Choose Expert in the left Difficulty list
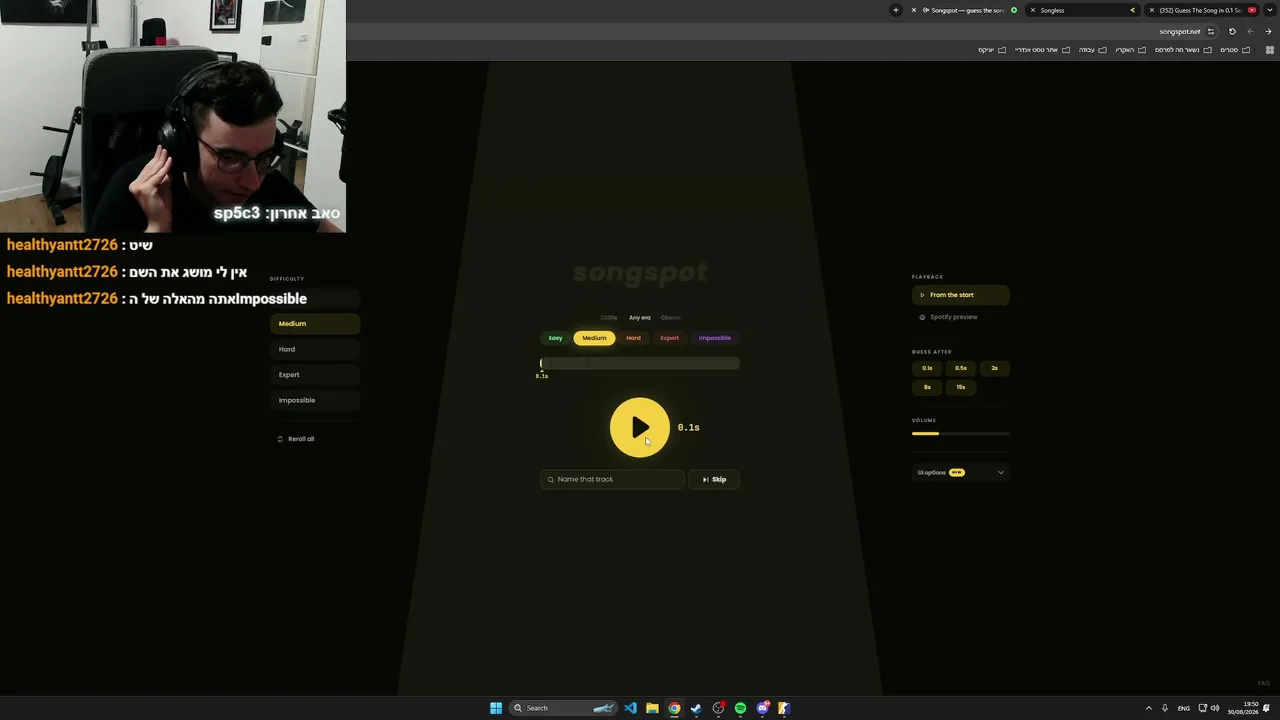 (315, 375)
